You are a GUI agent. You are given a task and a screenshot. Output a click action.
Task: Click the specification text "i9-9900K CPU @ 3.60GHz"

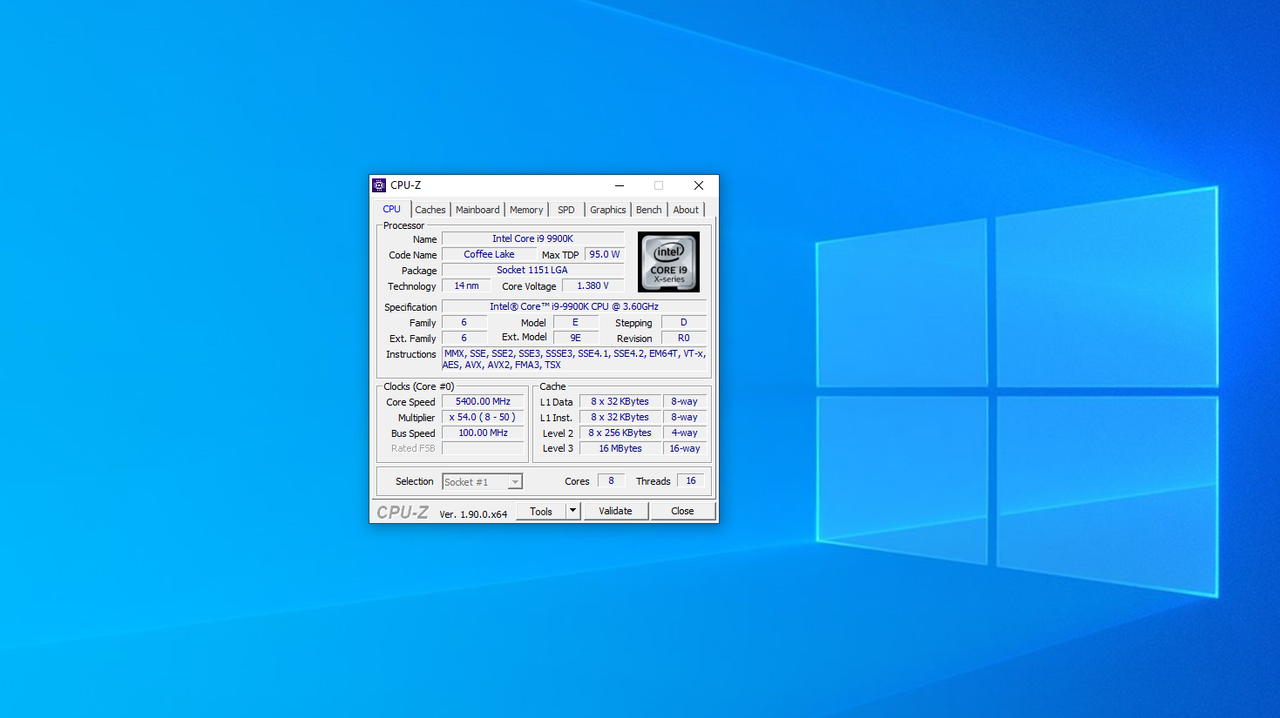point(574,307)
